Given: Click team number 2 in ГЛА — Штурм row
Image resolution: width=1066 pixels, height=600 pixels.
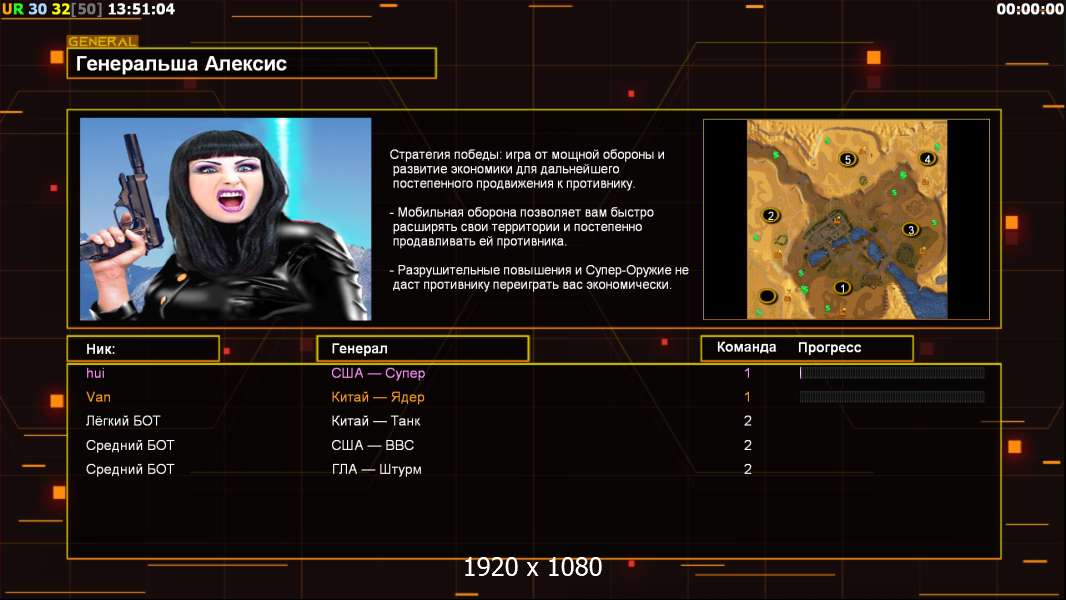Looking at the screenshot, I should pos(748,469).
